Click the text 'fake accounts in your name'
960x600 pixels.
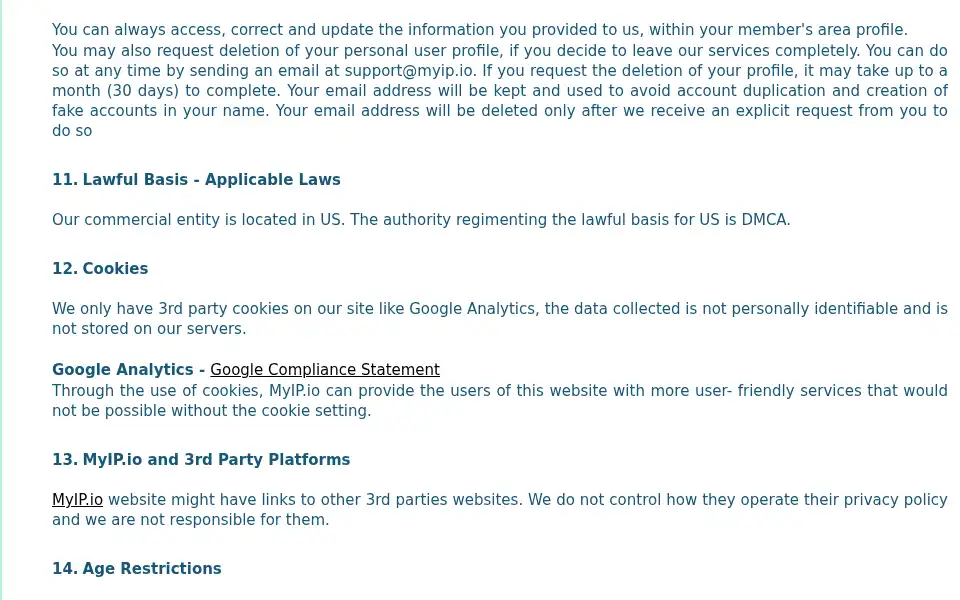(160, 111)
